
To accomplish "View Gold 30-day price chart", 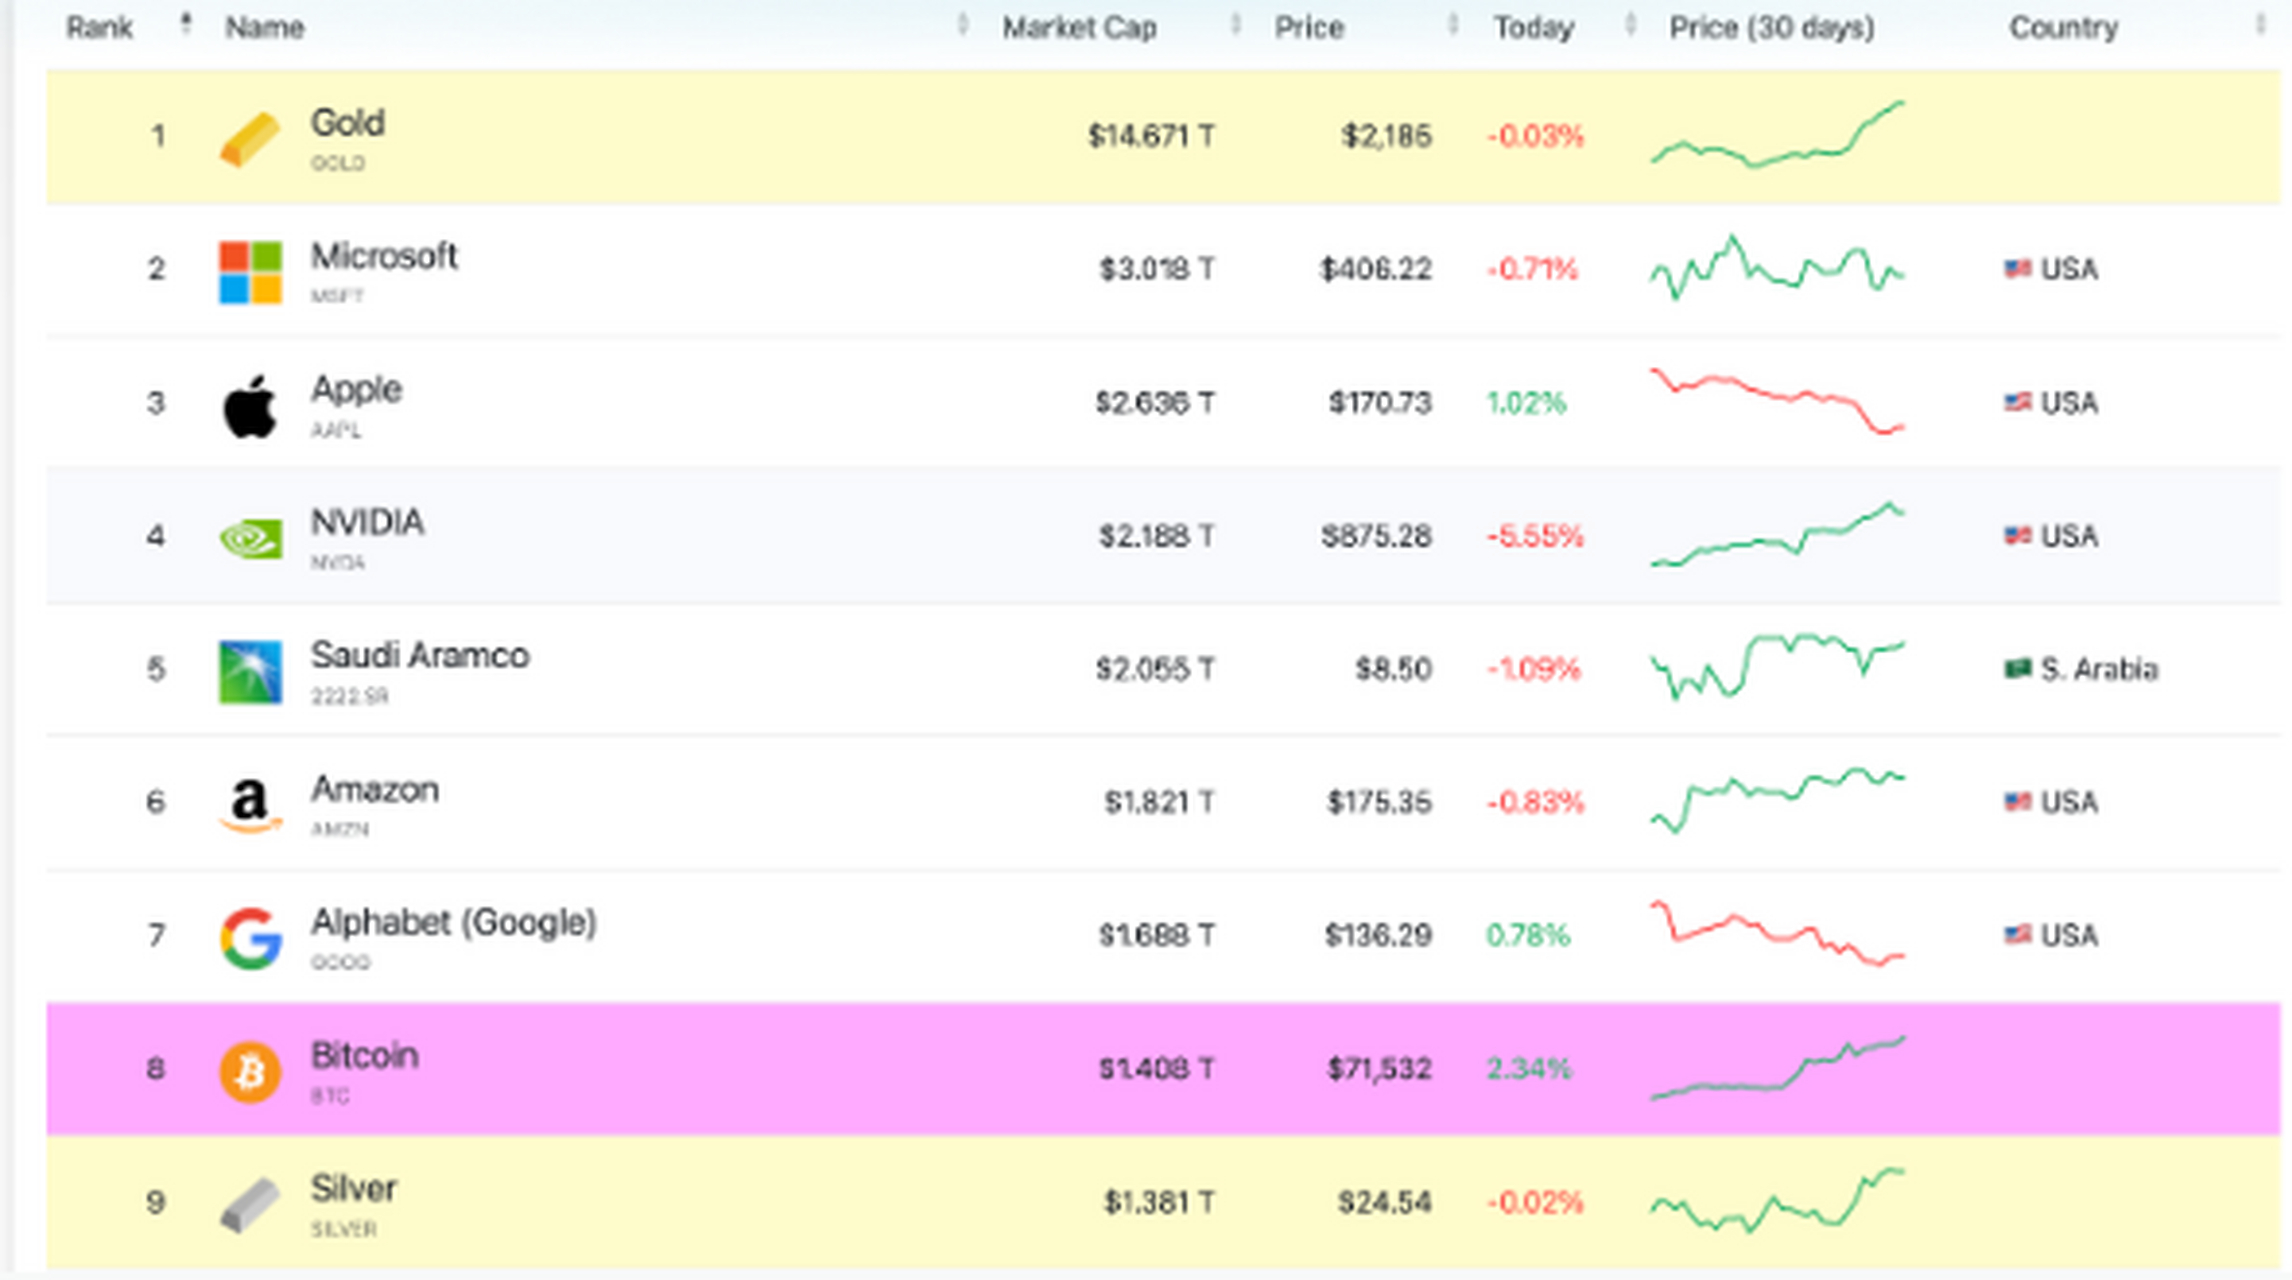I will click(x=1777, y=134).
